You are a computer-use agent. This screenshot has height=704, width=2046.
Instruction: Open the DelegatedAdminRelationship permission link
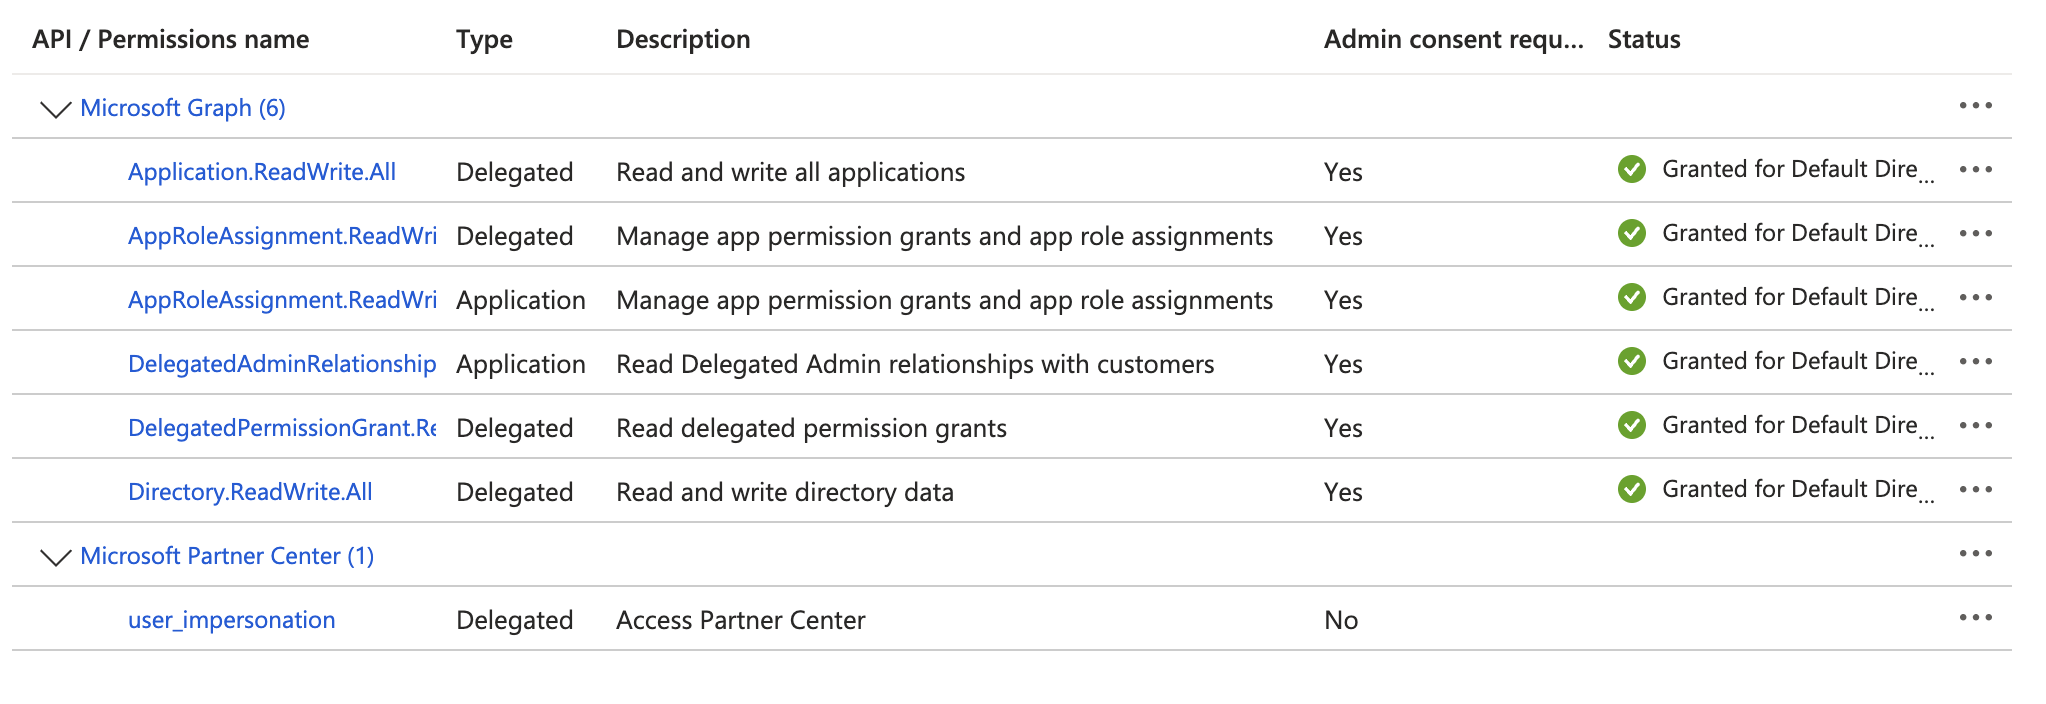coord(282,364)
